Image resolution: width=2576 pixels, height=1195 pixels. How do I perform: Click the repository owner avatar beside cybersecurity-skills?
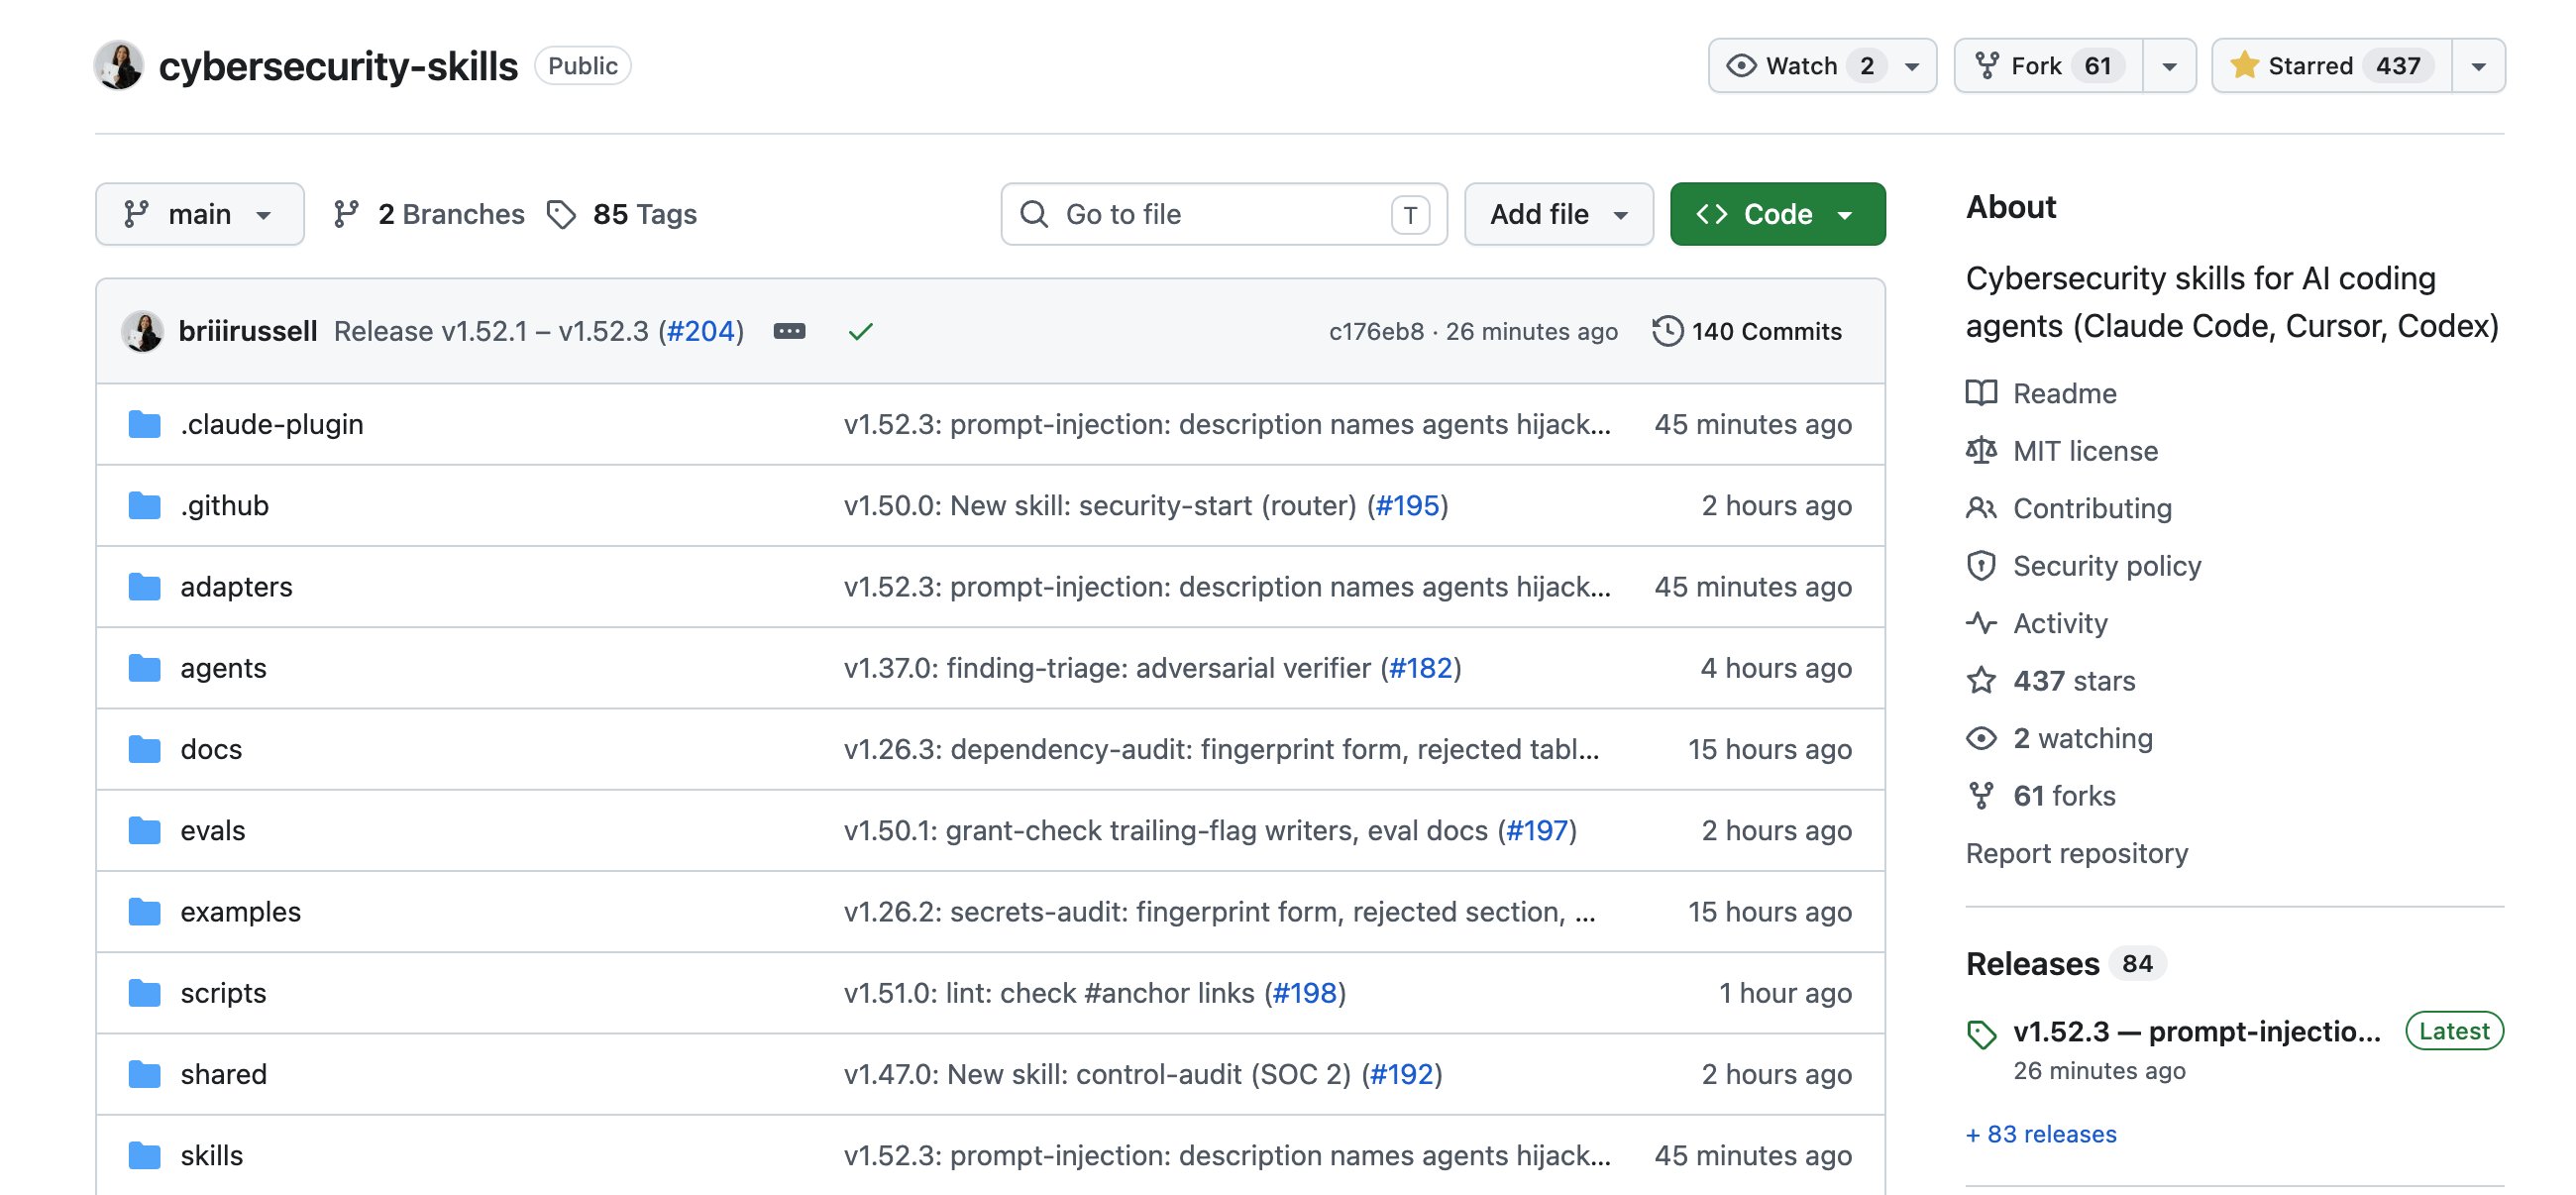(x=119, y=66)
